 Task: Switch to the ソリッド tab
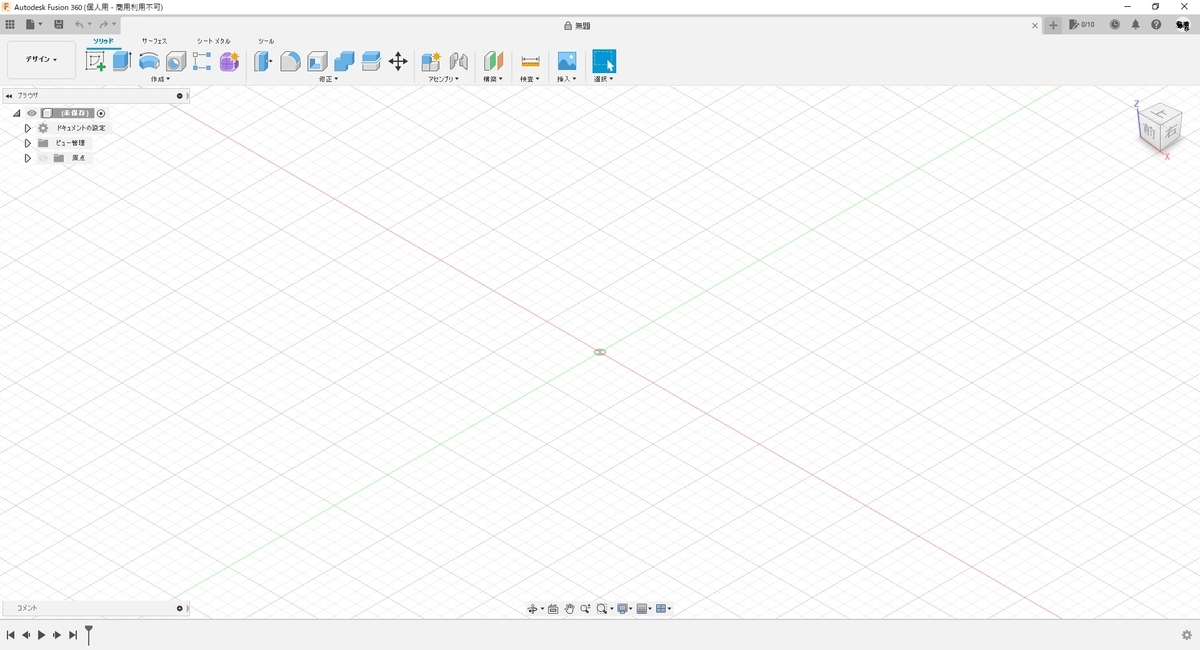tap(103, 41)
